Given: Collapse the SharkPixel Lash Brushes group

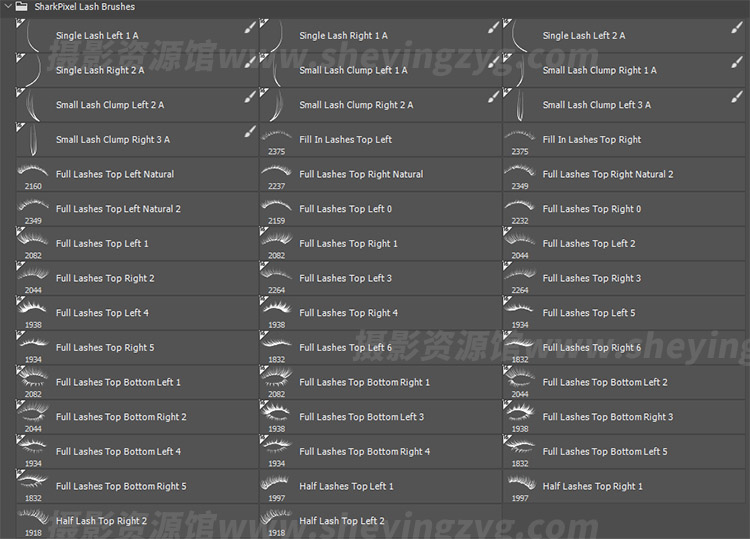Looking at the screenshot, I should point(7,7).
